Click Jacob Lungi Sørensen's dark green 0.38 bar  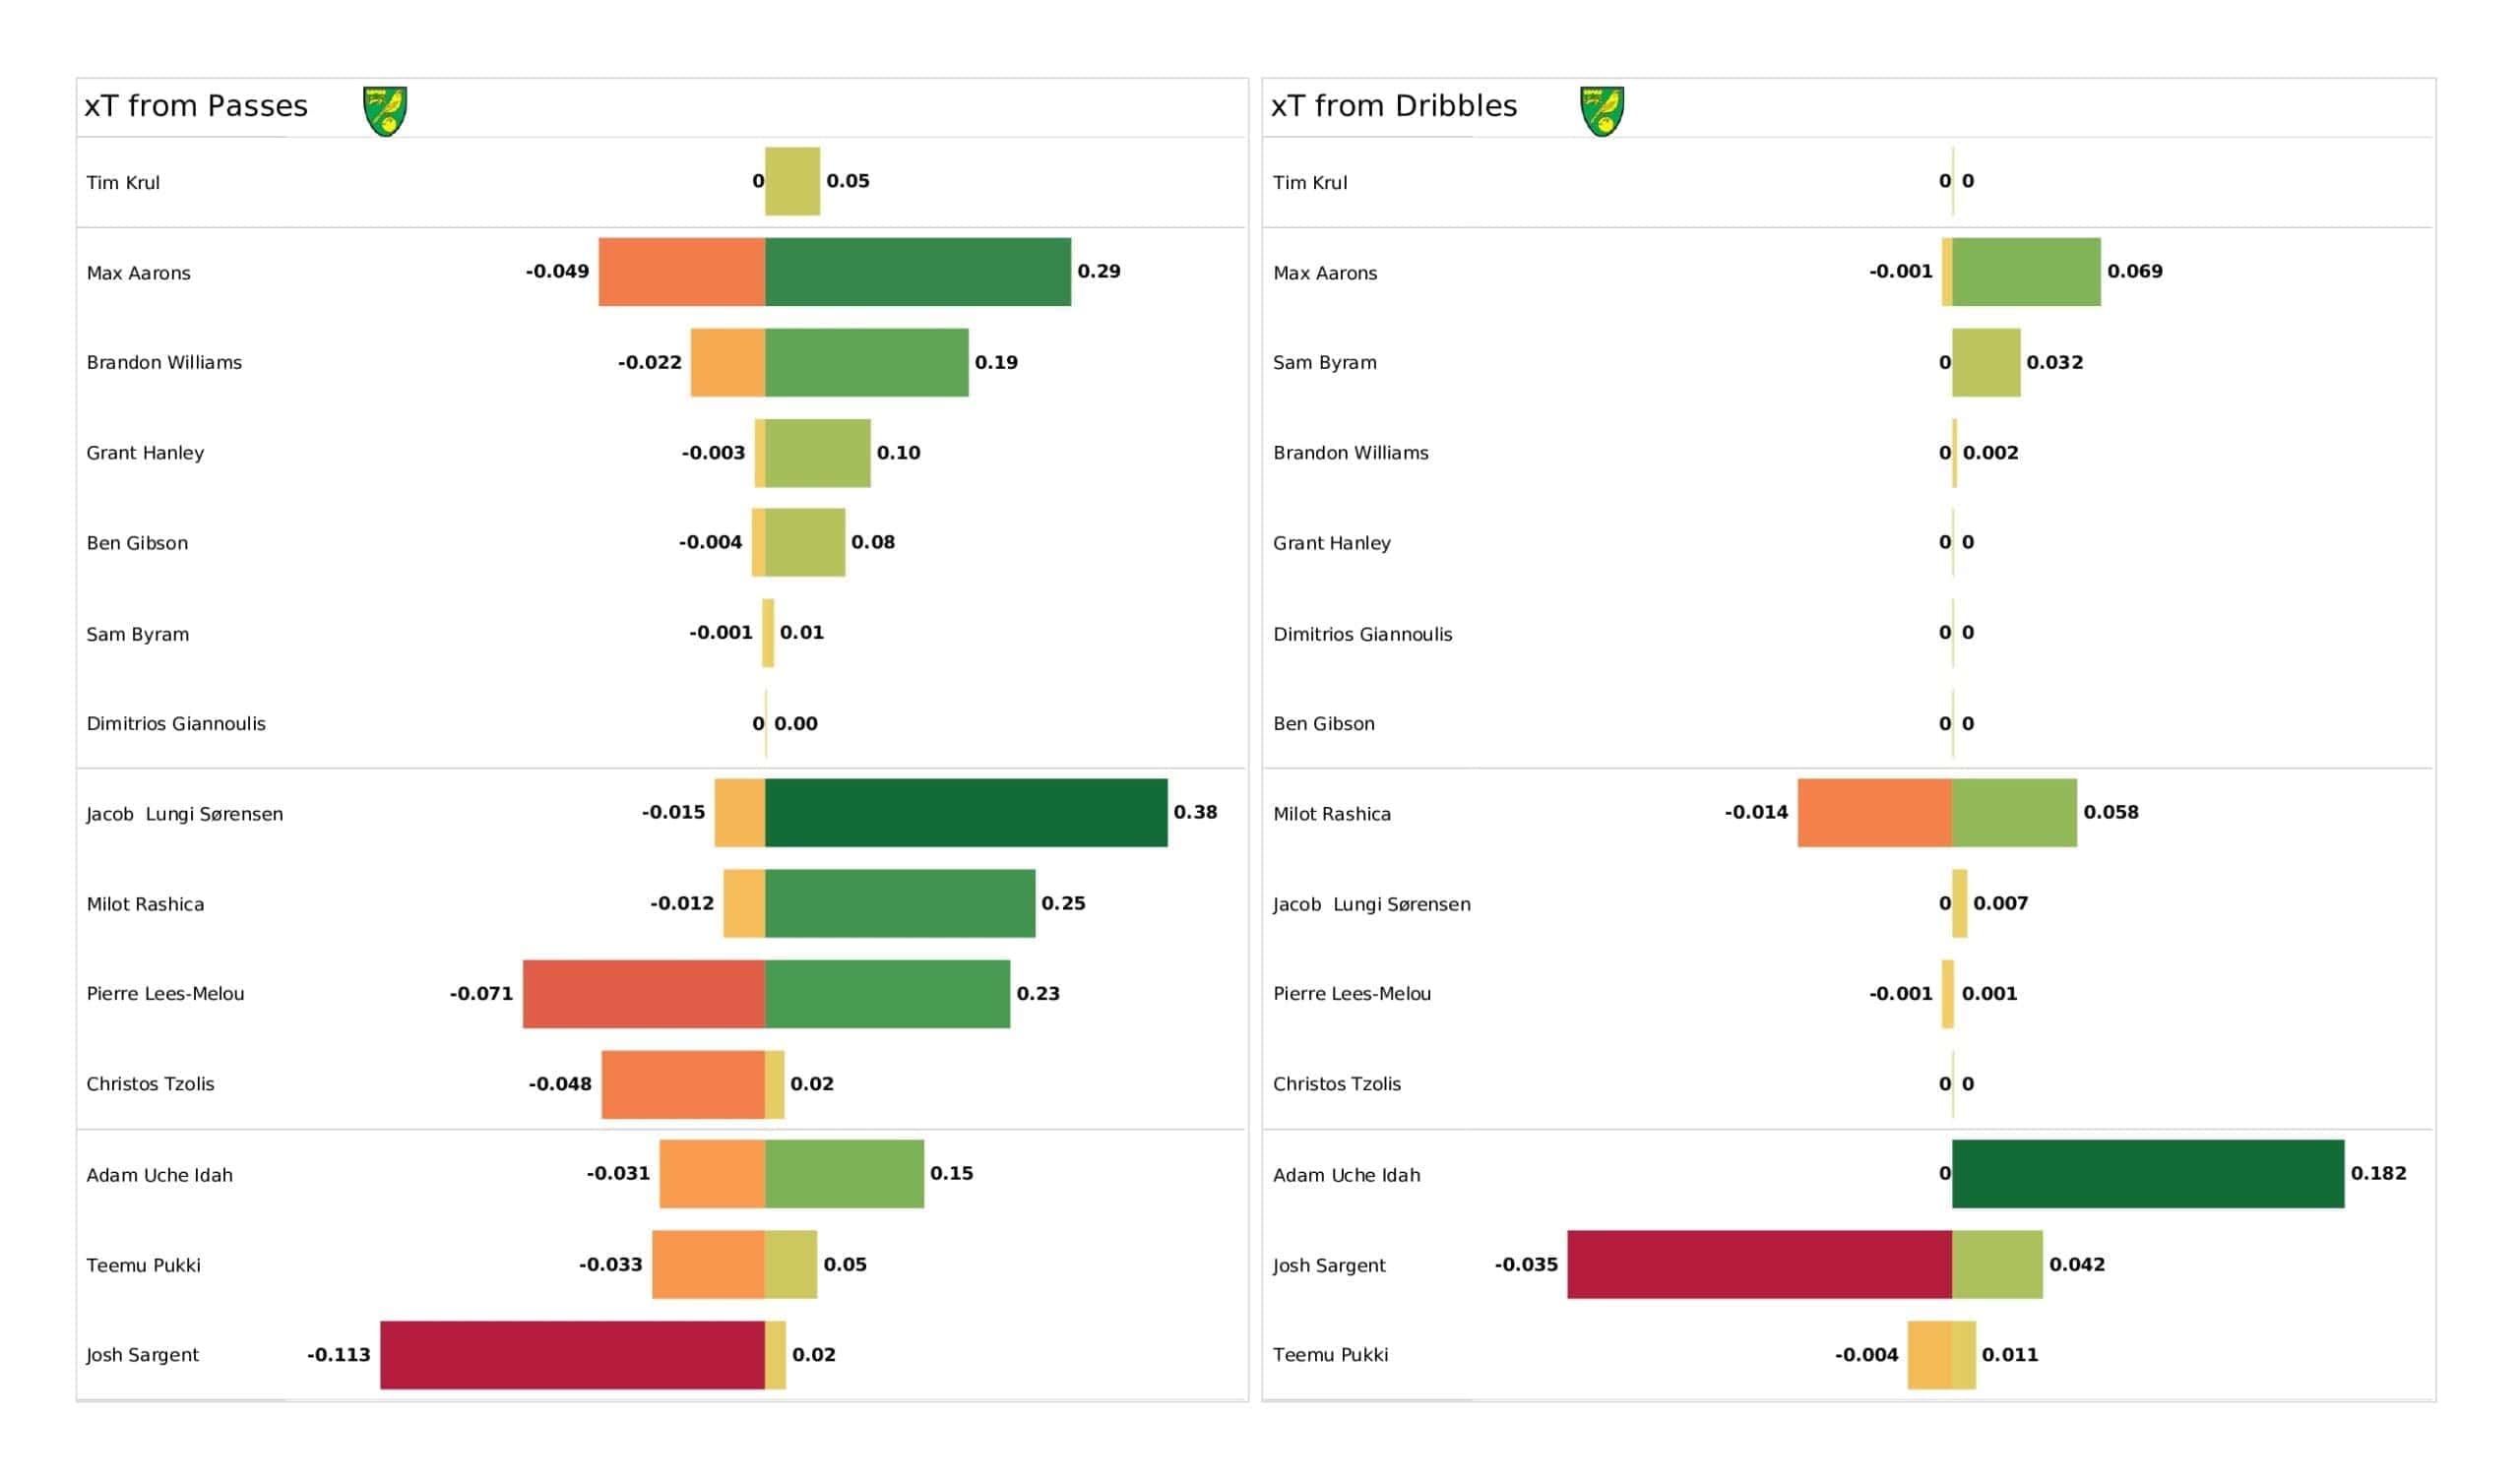966,812
